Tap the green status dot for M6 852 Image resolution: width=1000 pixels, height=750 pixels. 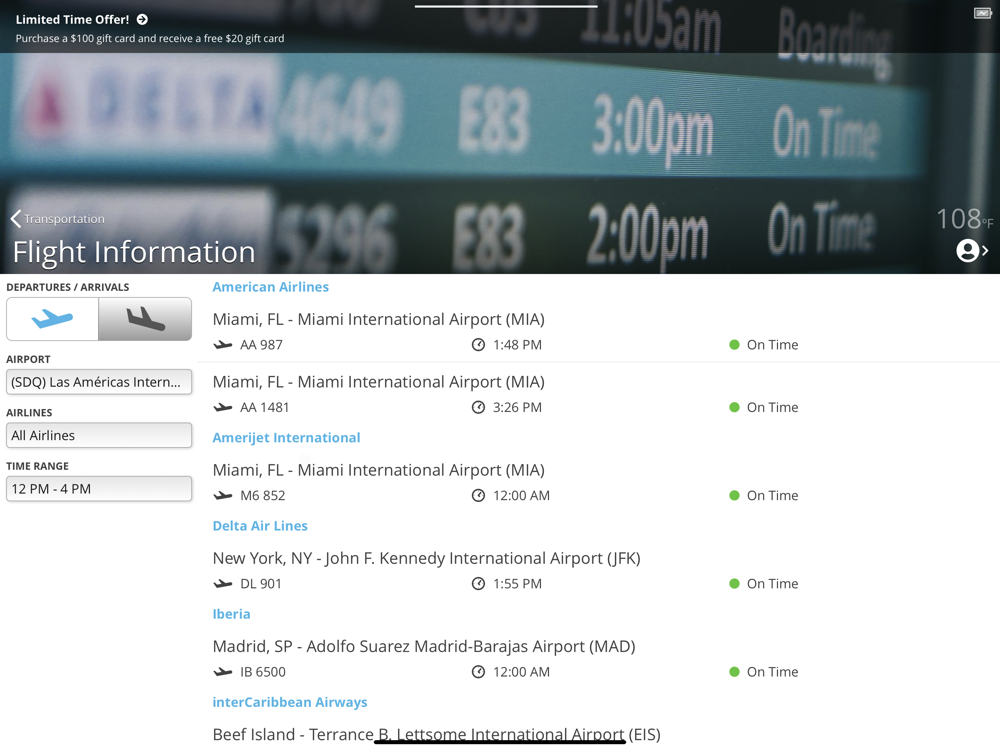734,496
